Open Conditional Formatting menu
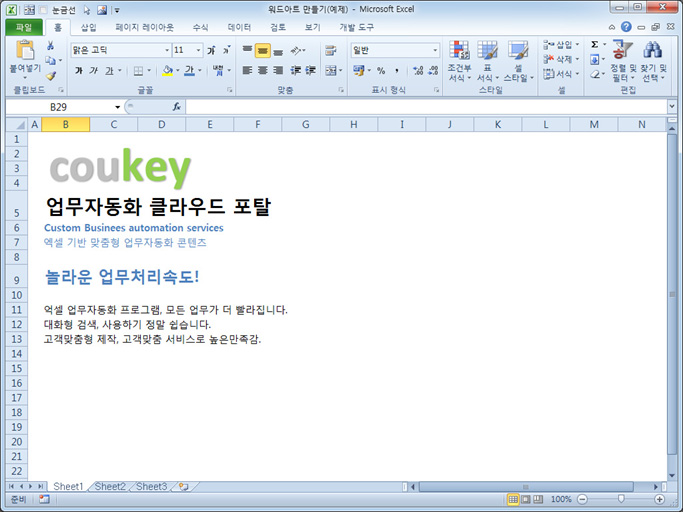 [460, 61]
